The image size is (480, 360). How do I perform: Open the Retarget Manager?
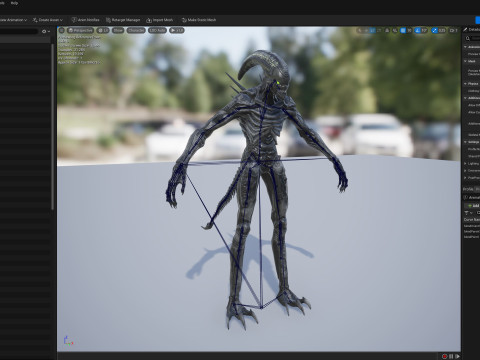pos(123,20)
